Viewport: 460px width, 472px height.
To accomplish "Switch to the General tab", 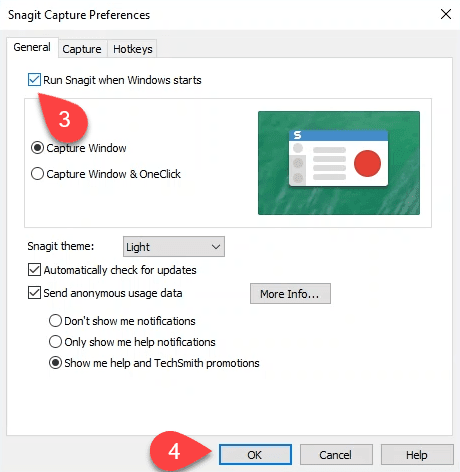I will [32, 47].
